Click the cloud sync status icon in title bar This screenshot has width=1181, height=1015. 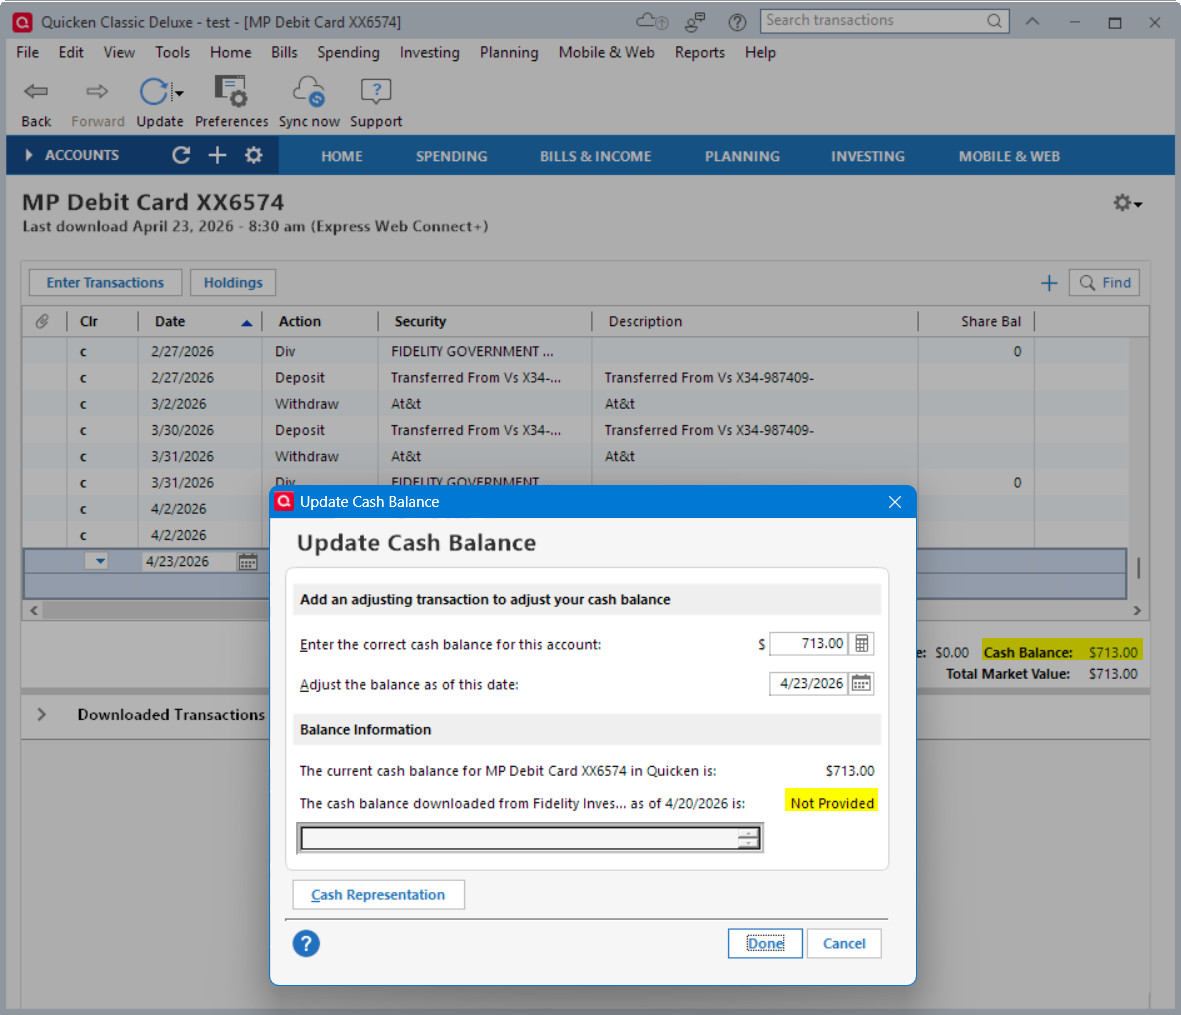(x=652, y=21)
